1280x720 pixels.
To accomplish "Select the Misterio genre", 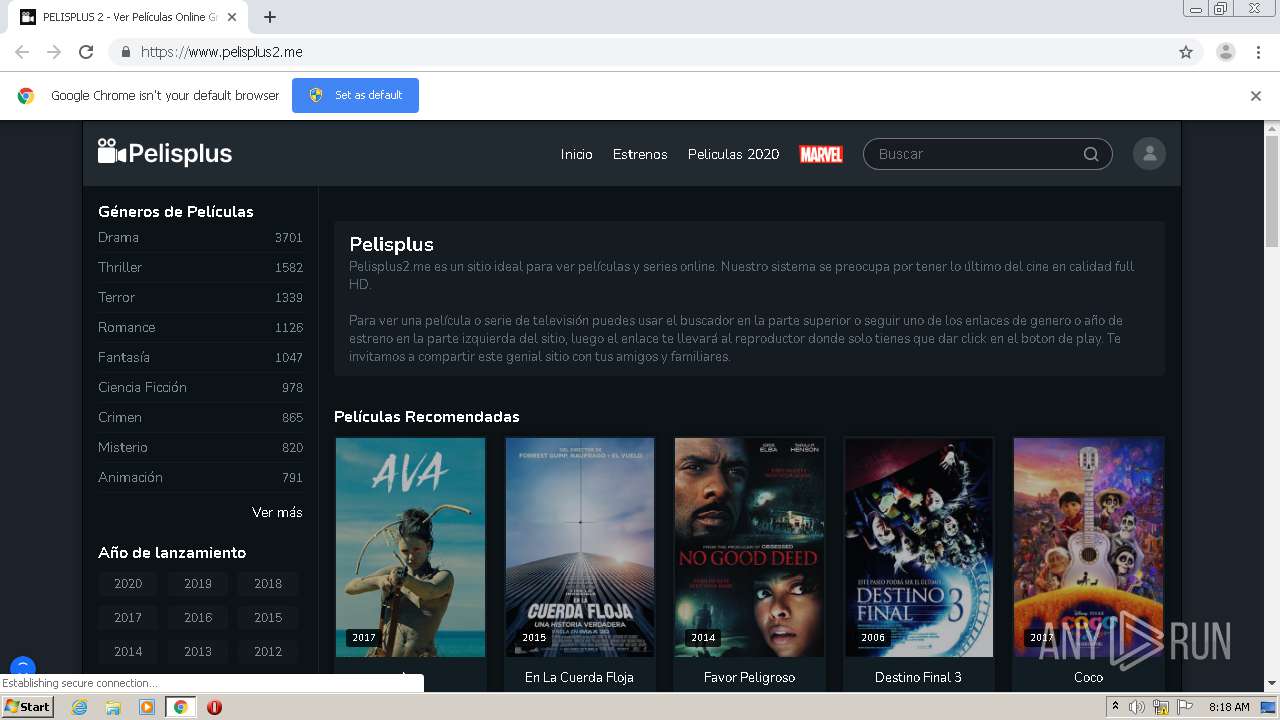I will [200, 447].
